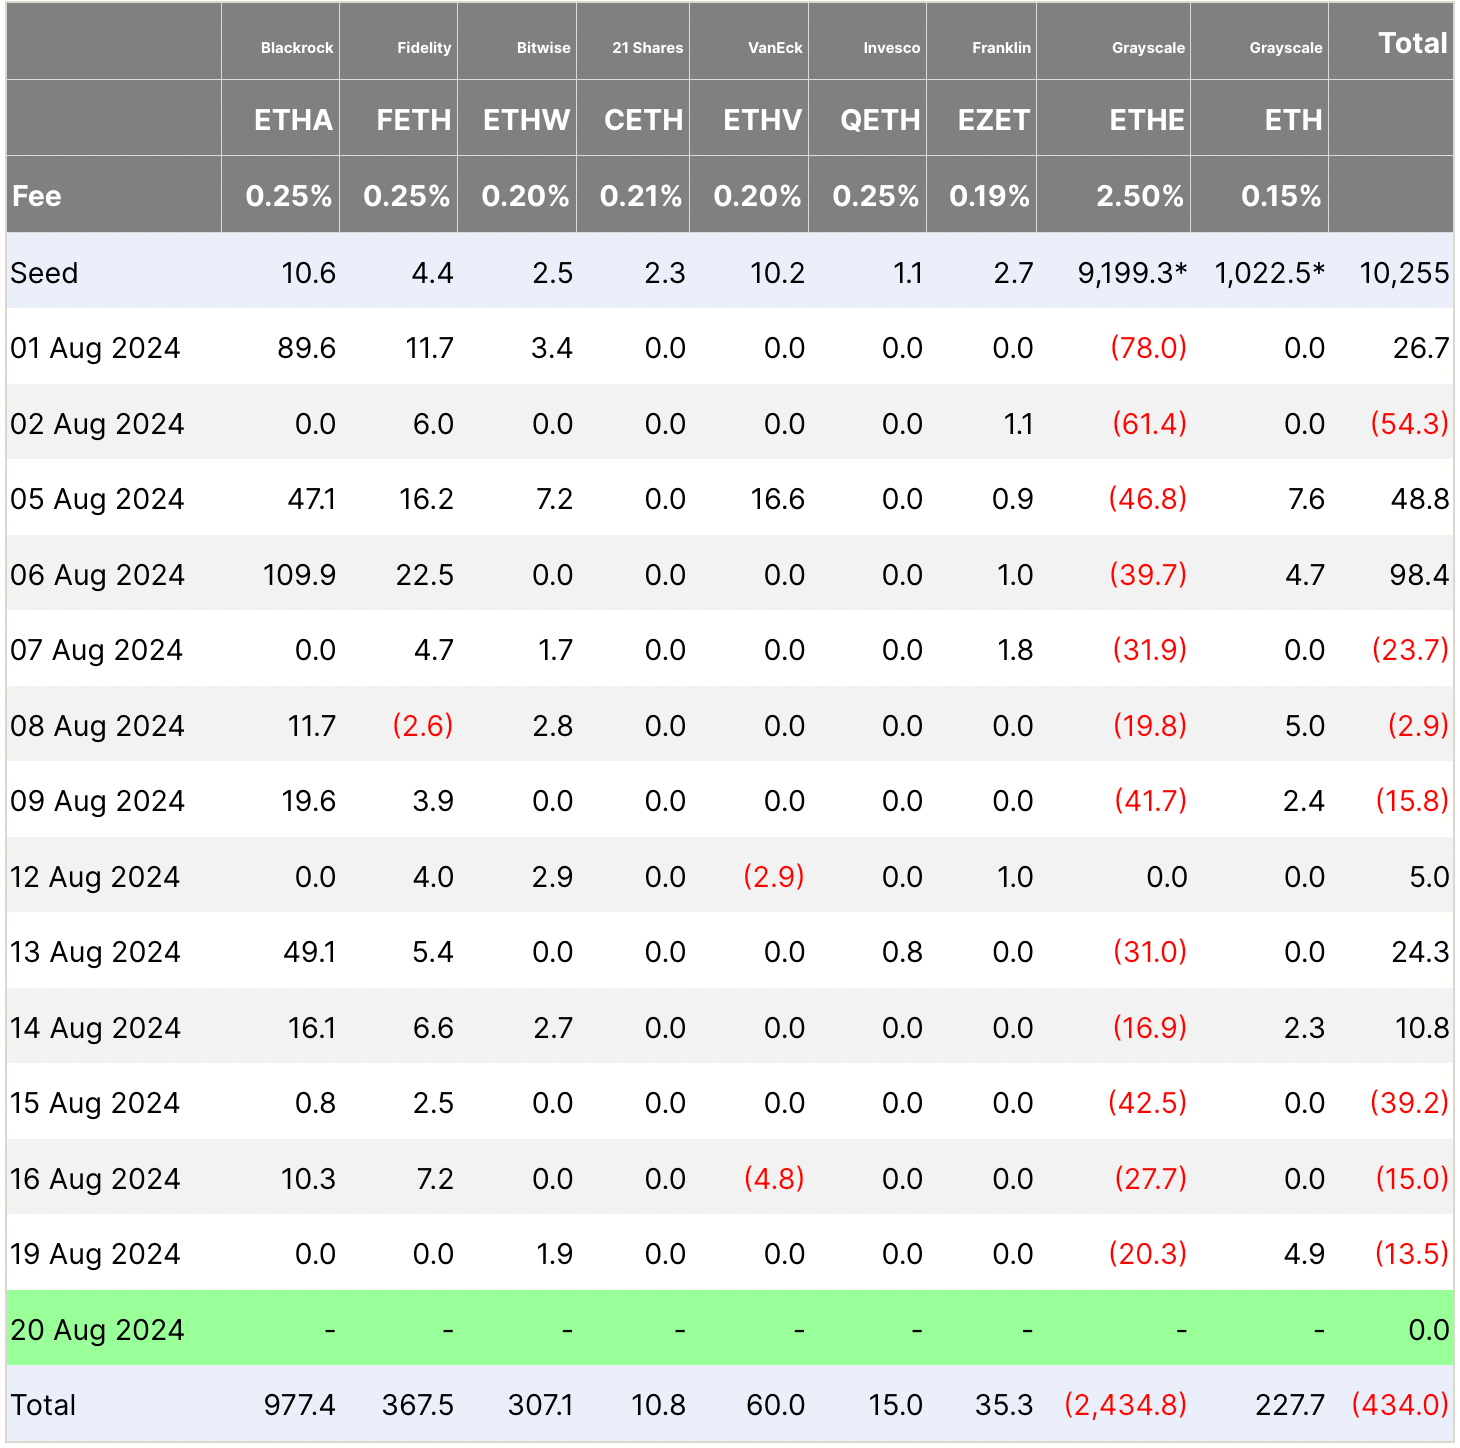Click the 01 Aug 2024 date

(x=95, y=348)
